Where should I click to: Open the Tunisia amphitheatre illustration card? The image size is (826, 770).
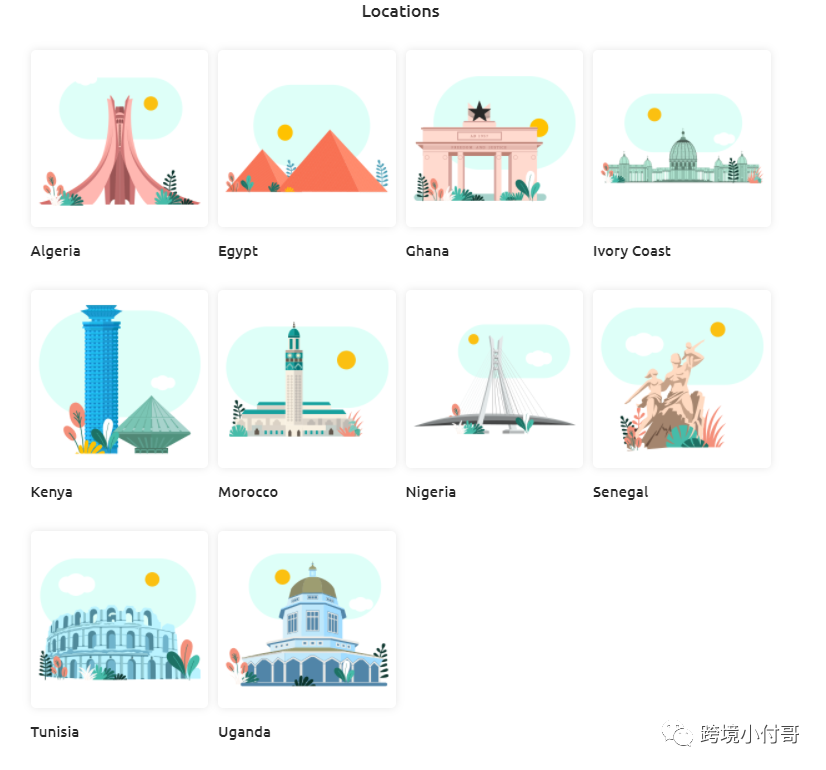pyautogui.click(x=120, y=620)
